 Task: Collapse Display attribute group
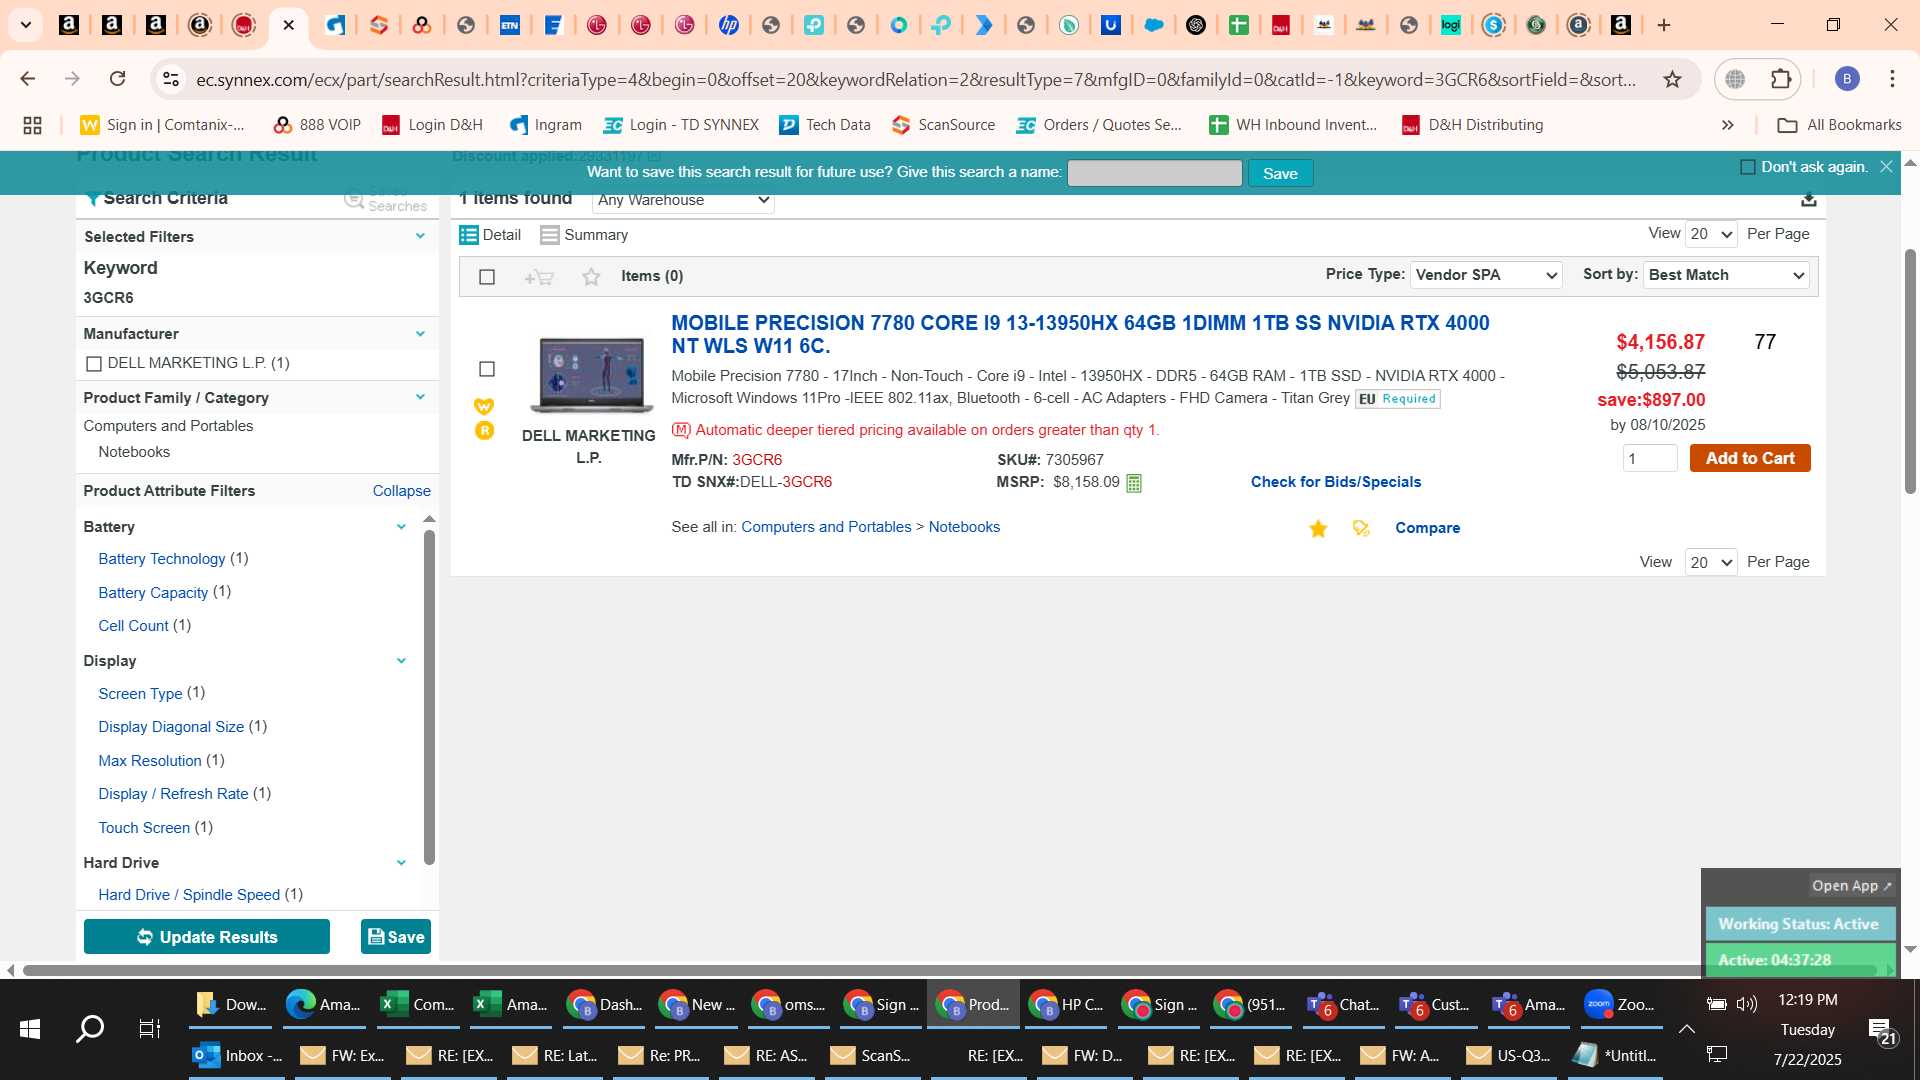(x=401, y=661)
